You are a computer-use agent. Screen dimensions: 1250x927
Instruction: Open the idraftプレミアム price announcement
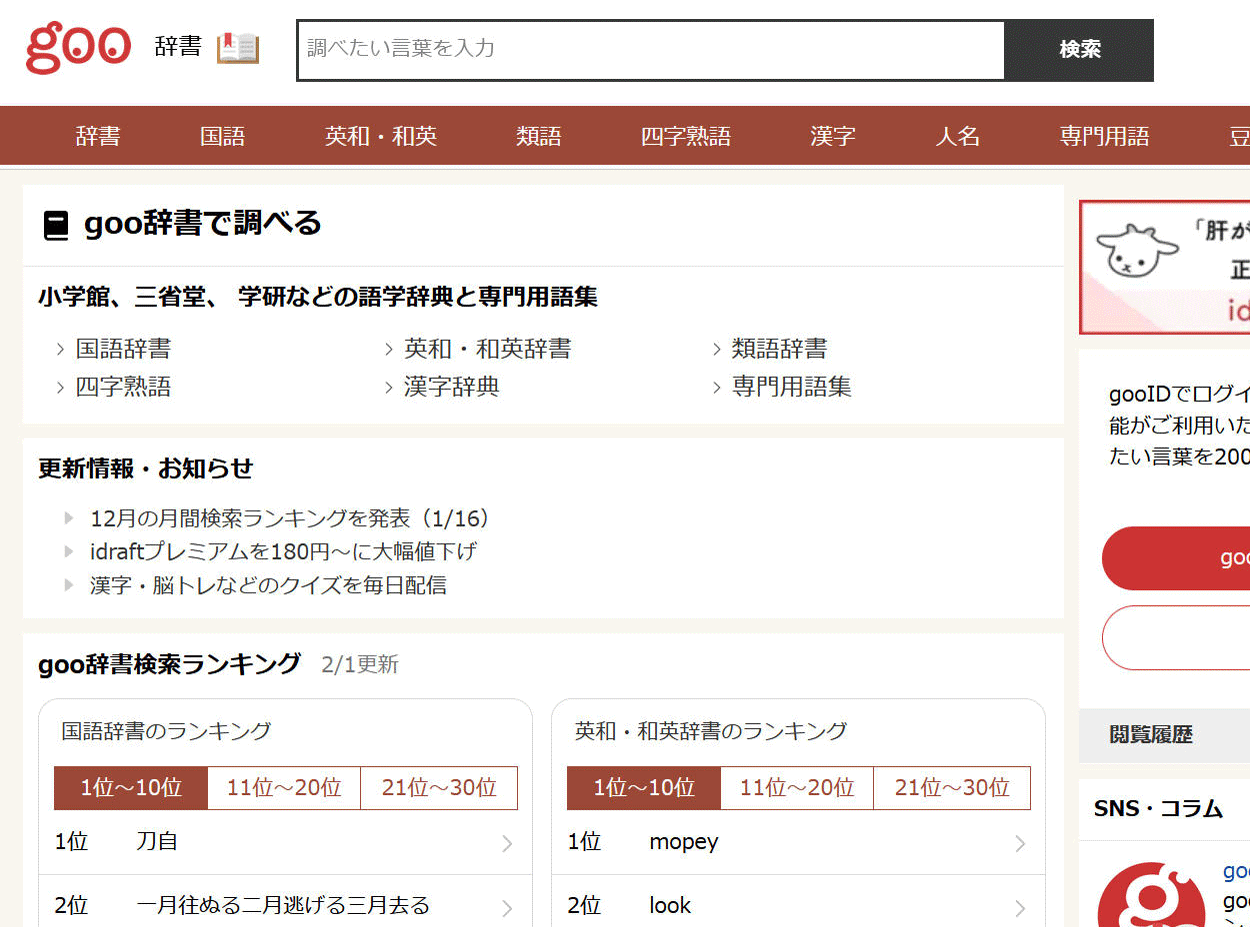pyautogui.click(x=283, y=551)
